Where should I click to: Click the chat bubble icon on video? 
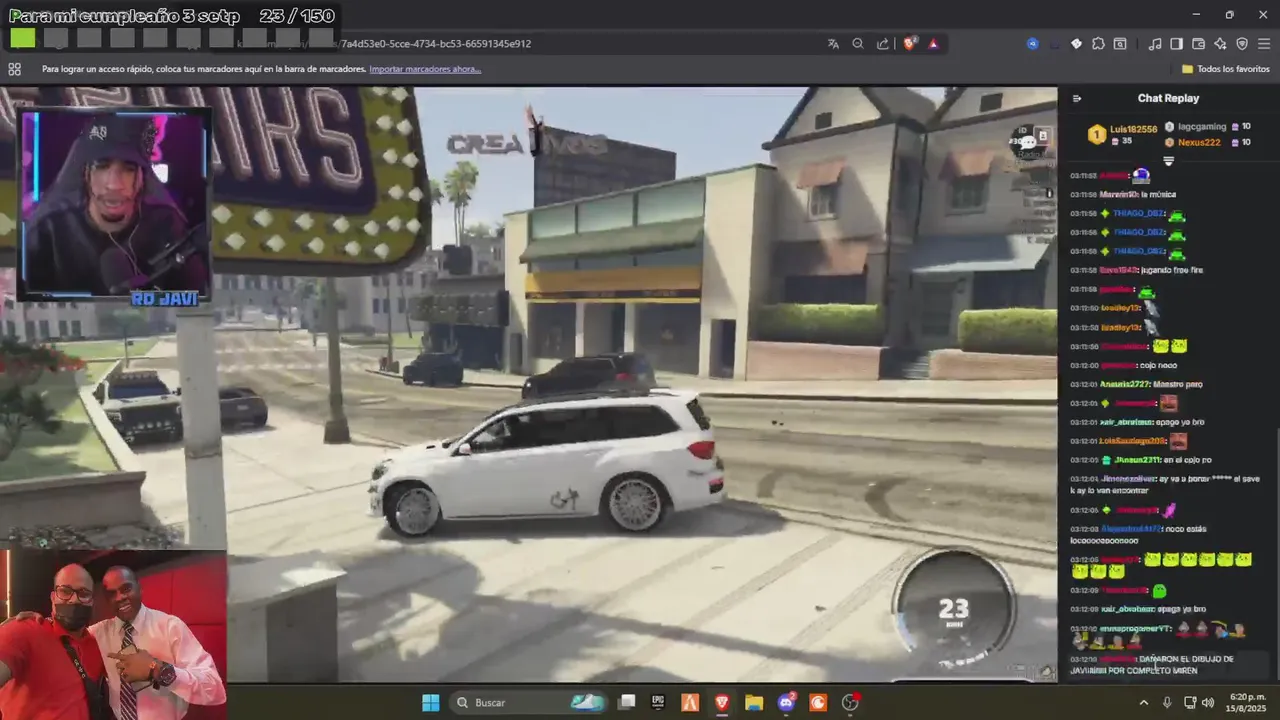[1027, 142]
